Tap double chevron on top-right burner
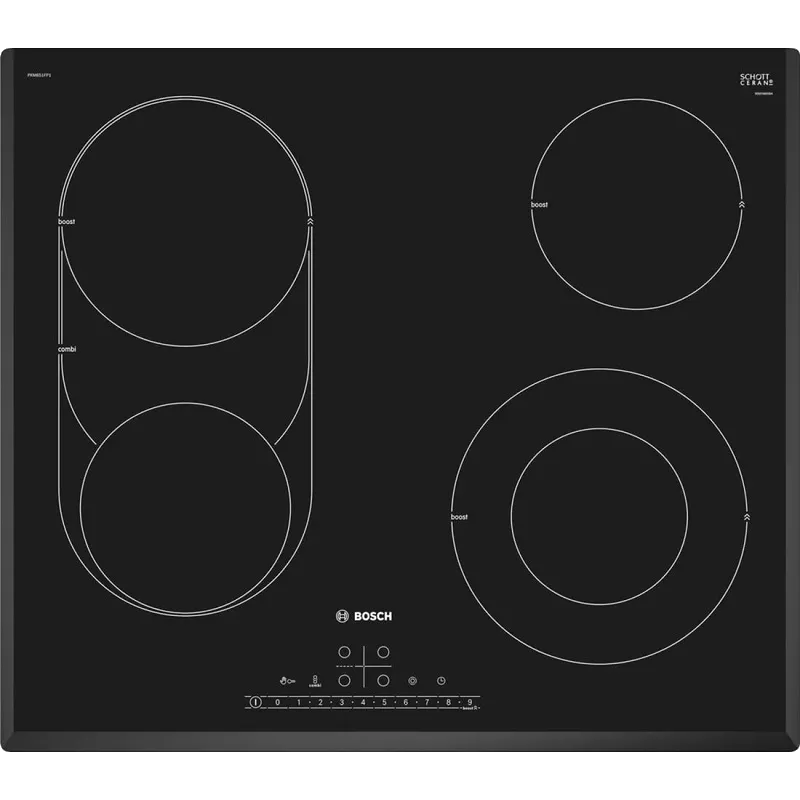The height and width of the screenshot is (800, 800). 741,203
